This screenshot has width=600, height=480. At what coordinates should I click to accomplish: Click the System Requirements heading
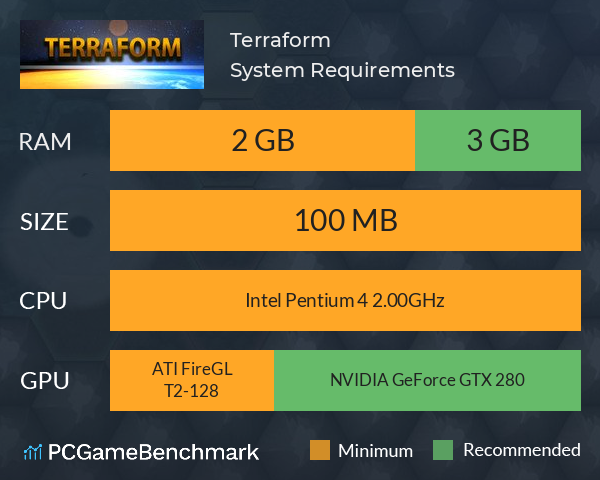tap(342, 71)
